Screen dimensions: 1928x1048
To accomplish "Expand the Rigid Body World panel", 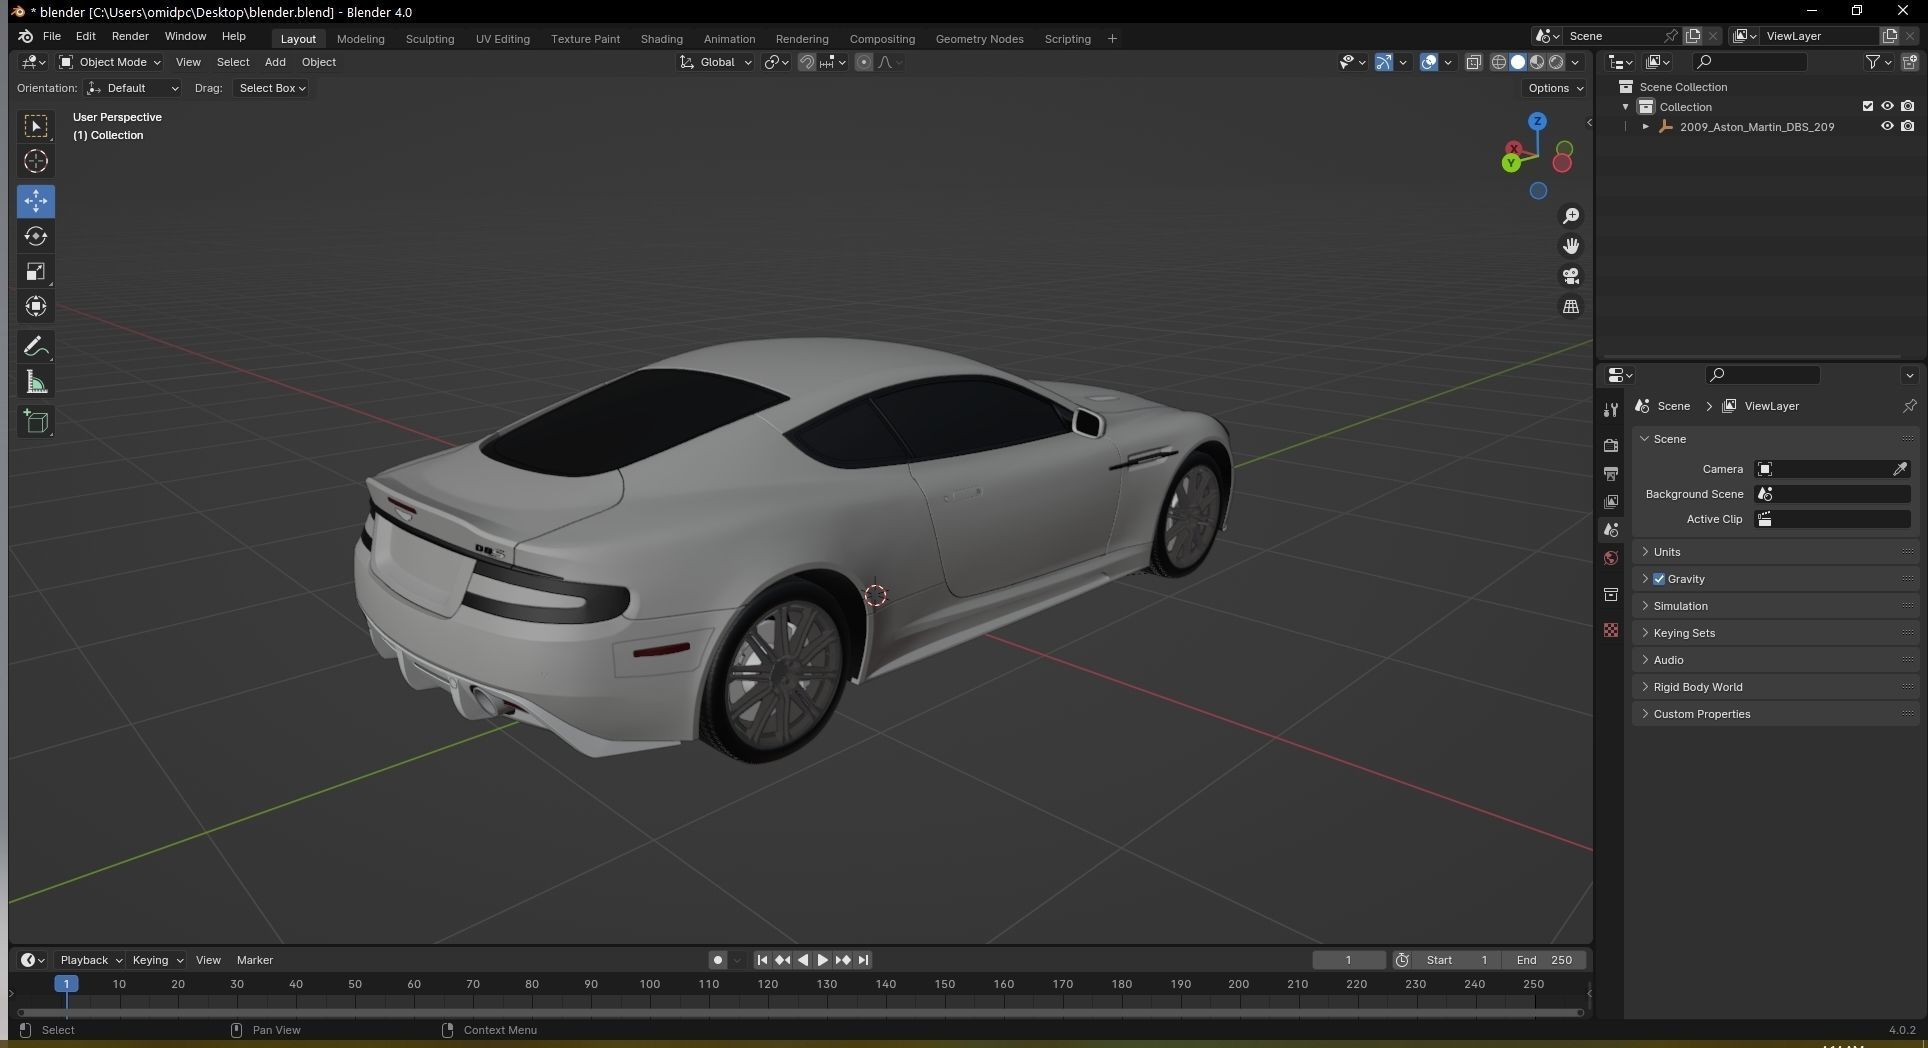I will [x=1775, y=687].
